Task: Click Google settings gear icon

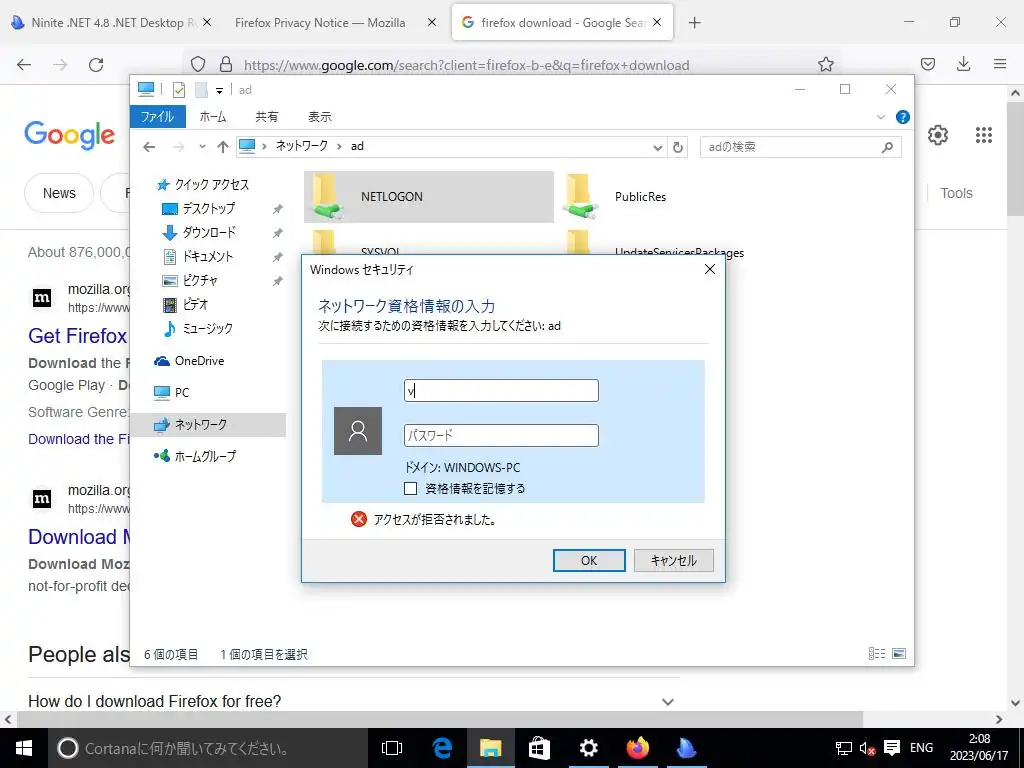Action: click(x=938, y=135)
